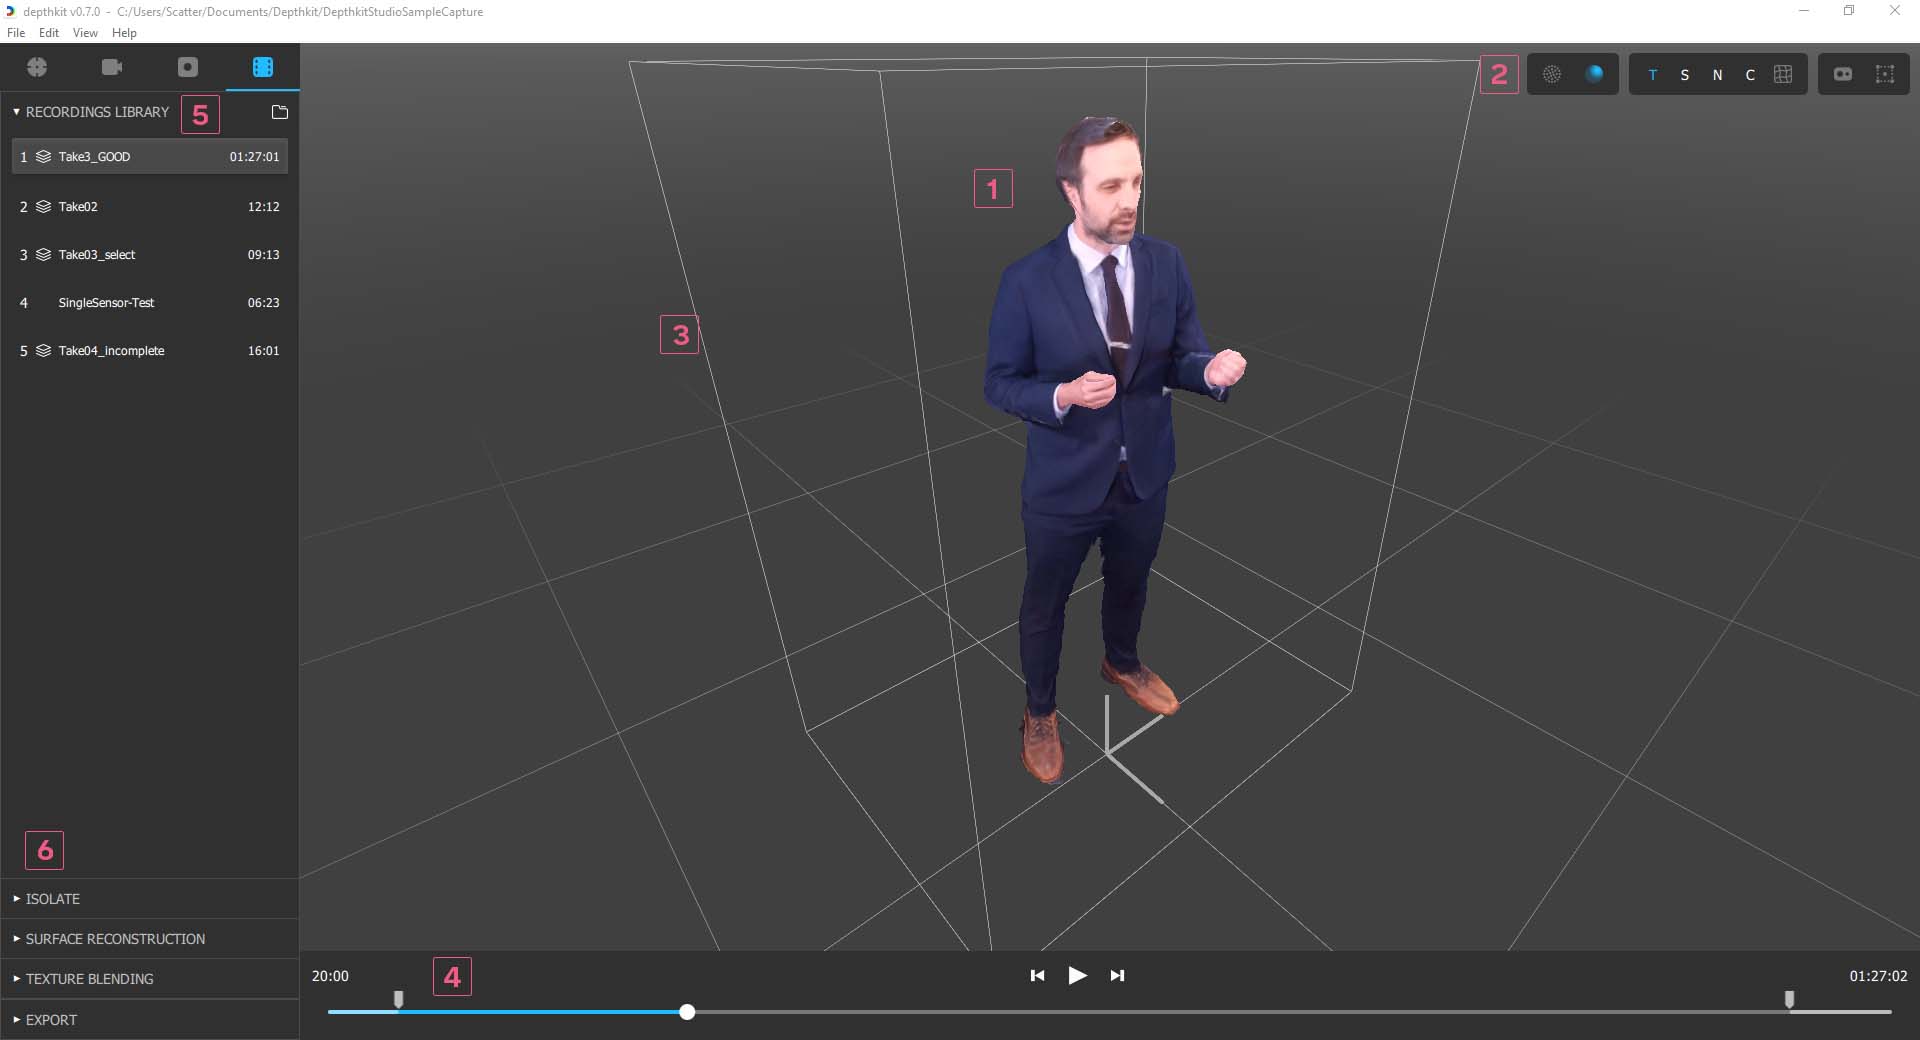Toggle the N view mode
Image resolution: width=1920 pixels, height=1040 pixels.
1717,75
